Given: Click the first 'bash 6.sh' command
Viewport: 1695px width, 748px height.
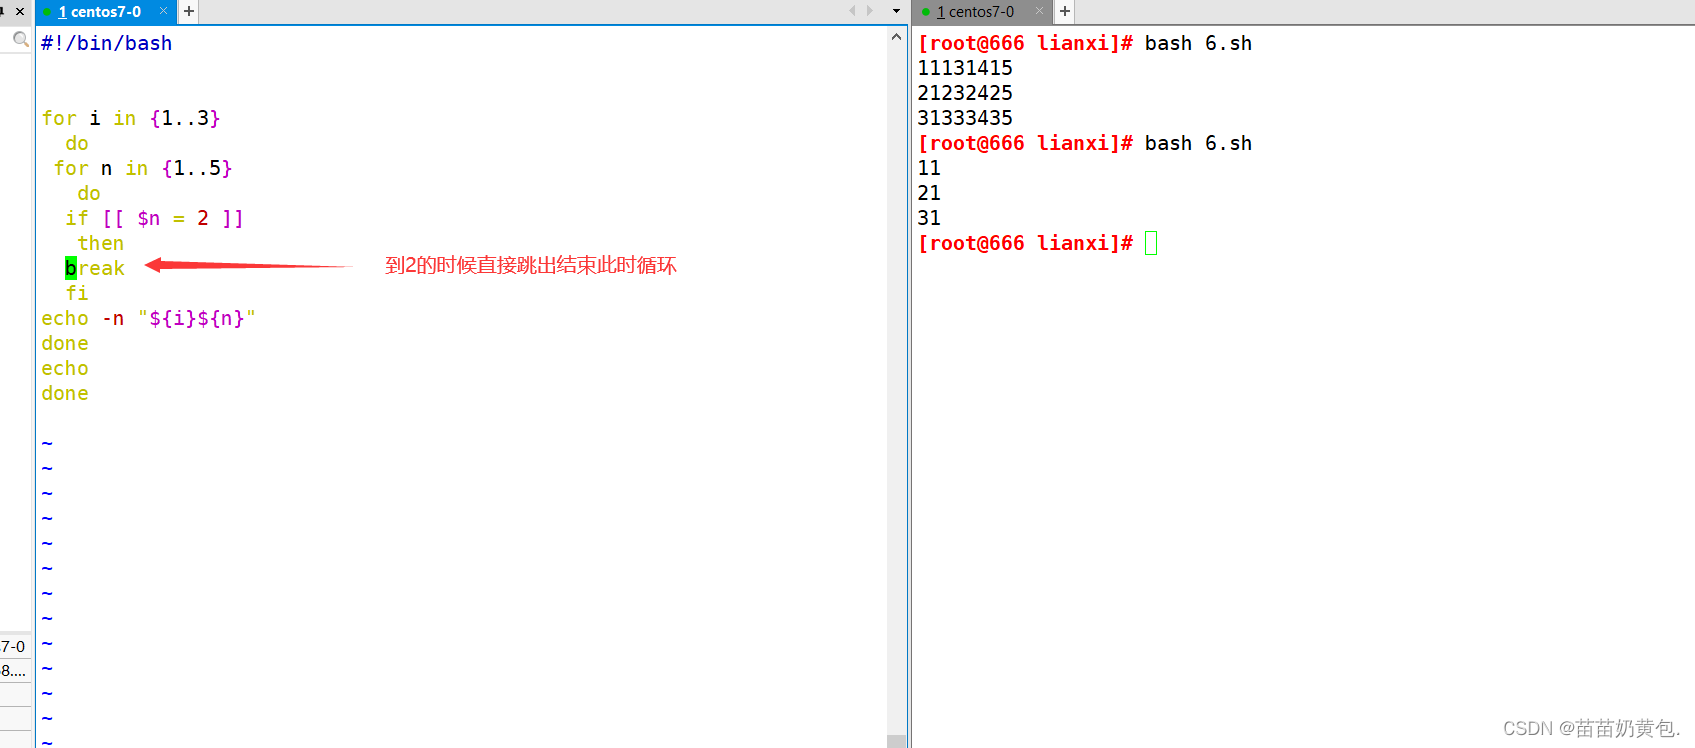Looking at the screenshot, I should (1198, 43).
